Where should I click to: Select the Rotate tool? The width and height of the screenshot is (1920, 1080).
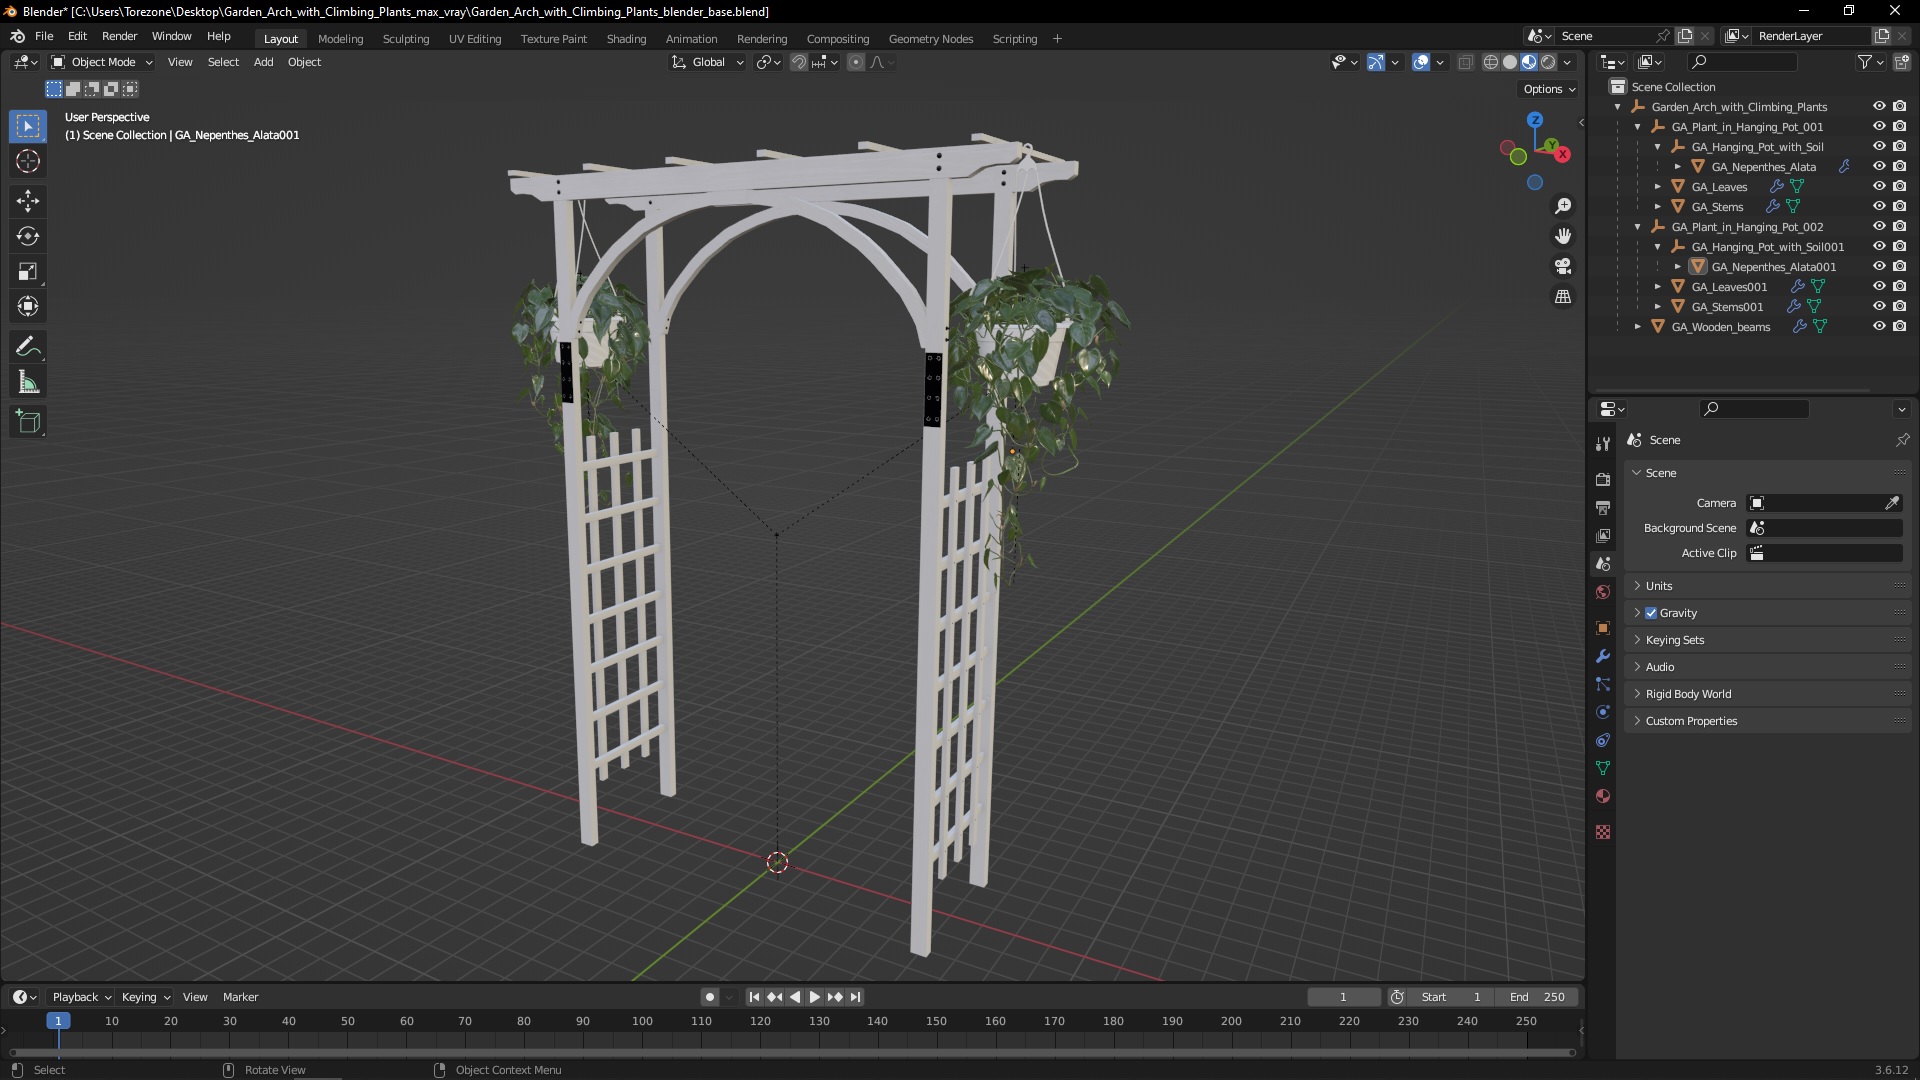(x=28, y=237)
